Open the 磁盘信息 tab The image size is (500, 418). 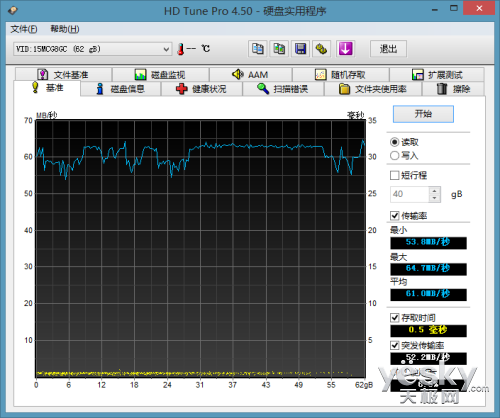coord(121,89)
